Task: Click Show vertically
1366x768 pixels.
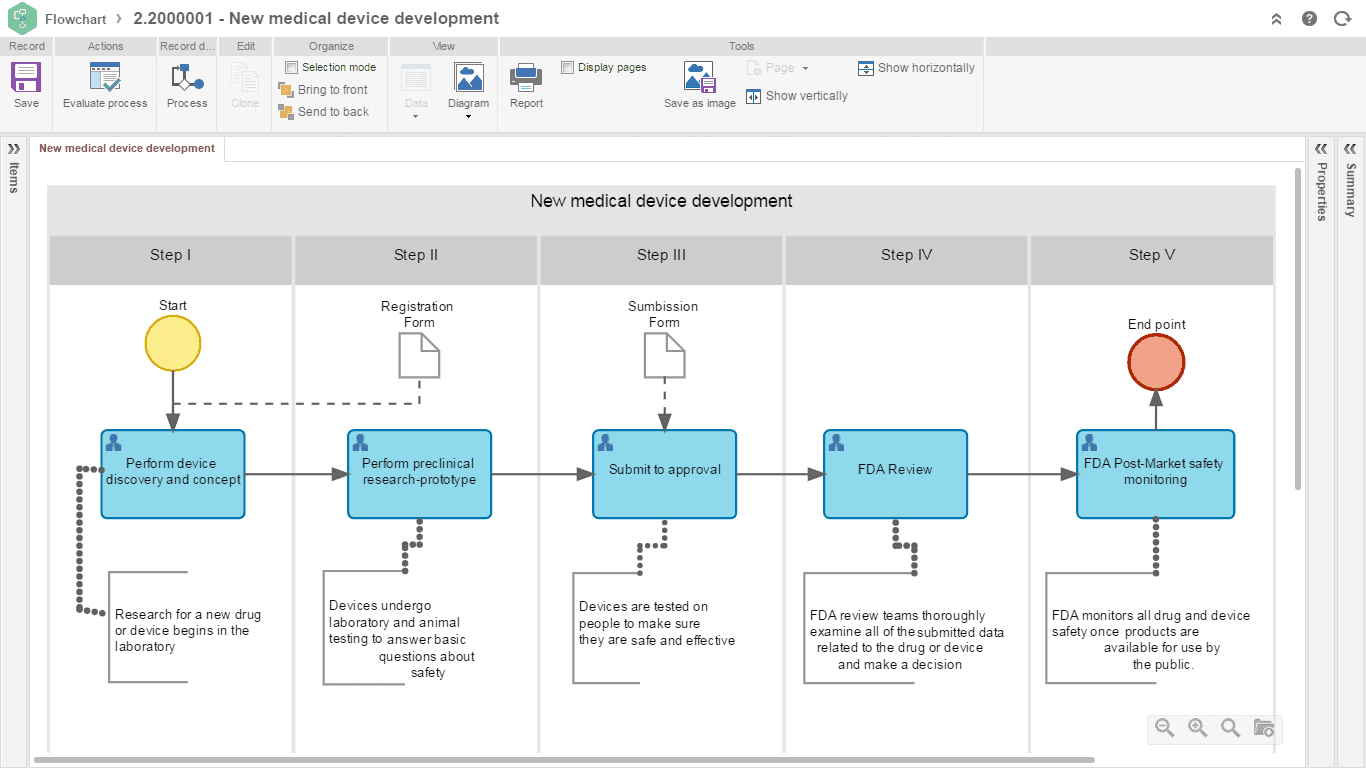Action: coord(797,96)
